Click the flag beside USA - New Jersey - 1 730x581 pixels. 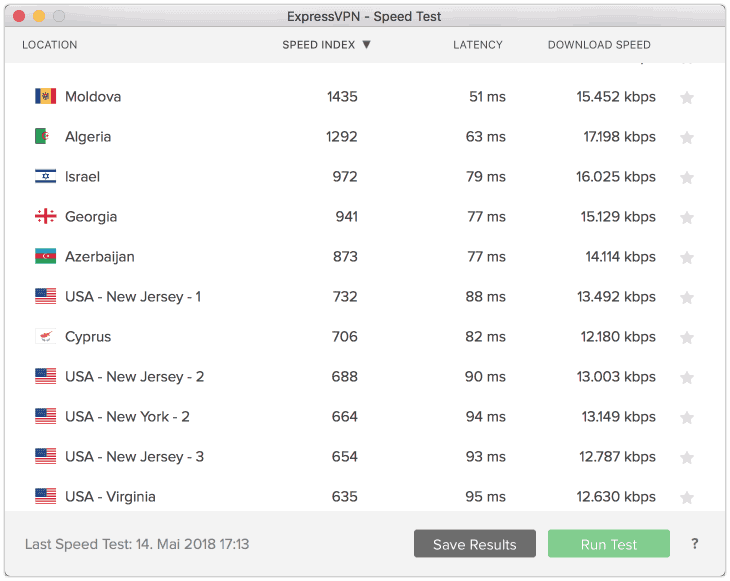point(46,297)
